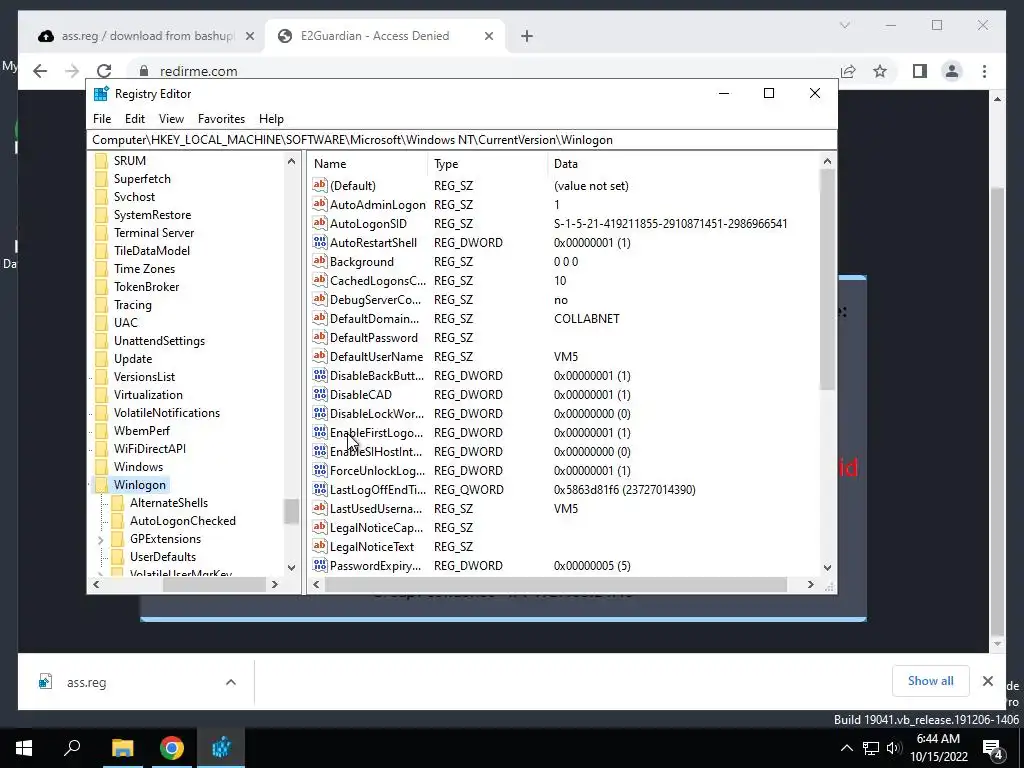The image size is (1024, 768).
Task: Select the LegalNoticeText string icon
Action: (x=319, y=546)
